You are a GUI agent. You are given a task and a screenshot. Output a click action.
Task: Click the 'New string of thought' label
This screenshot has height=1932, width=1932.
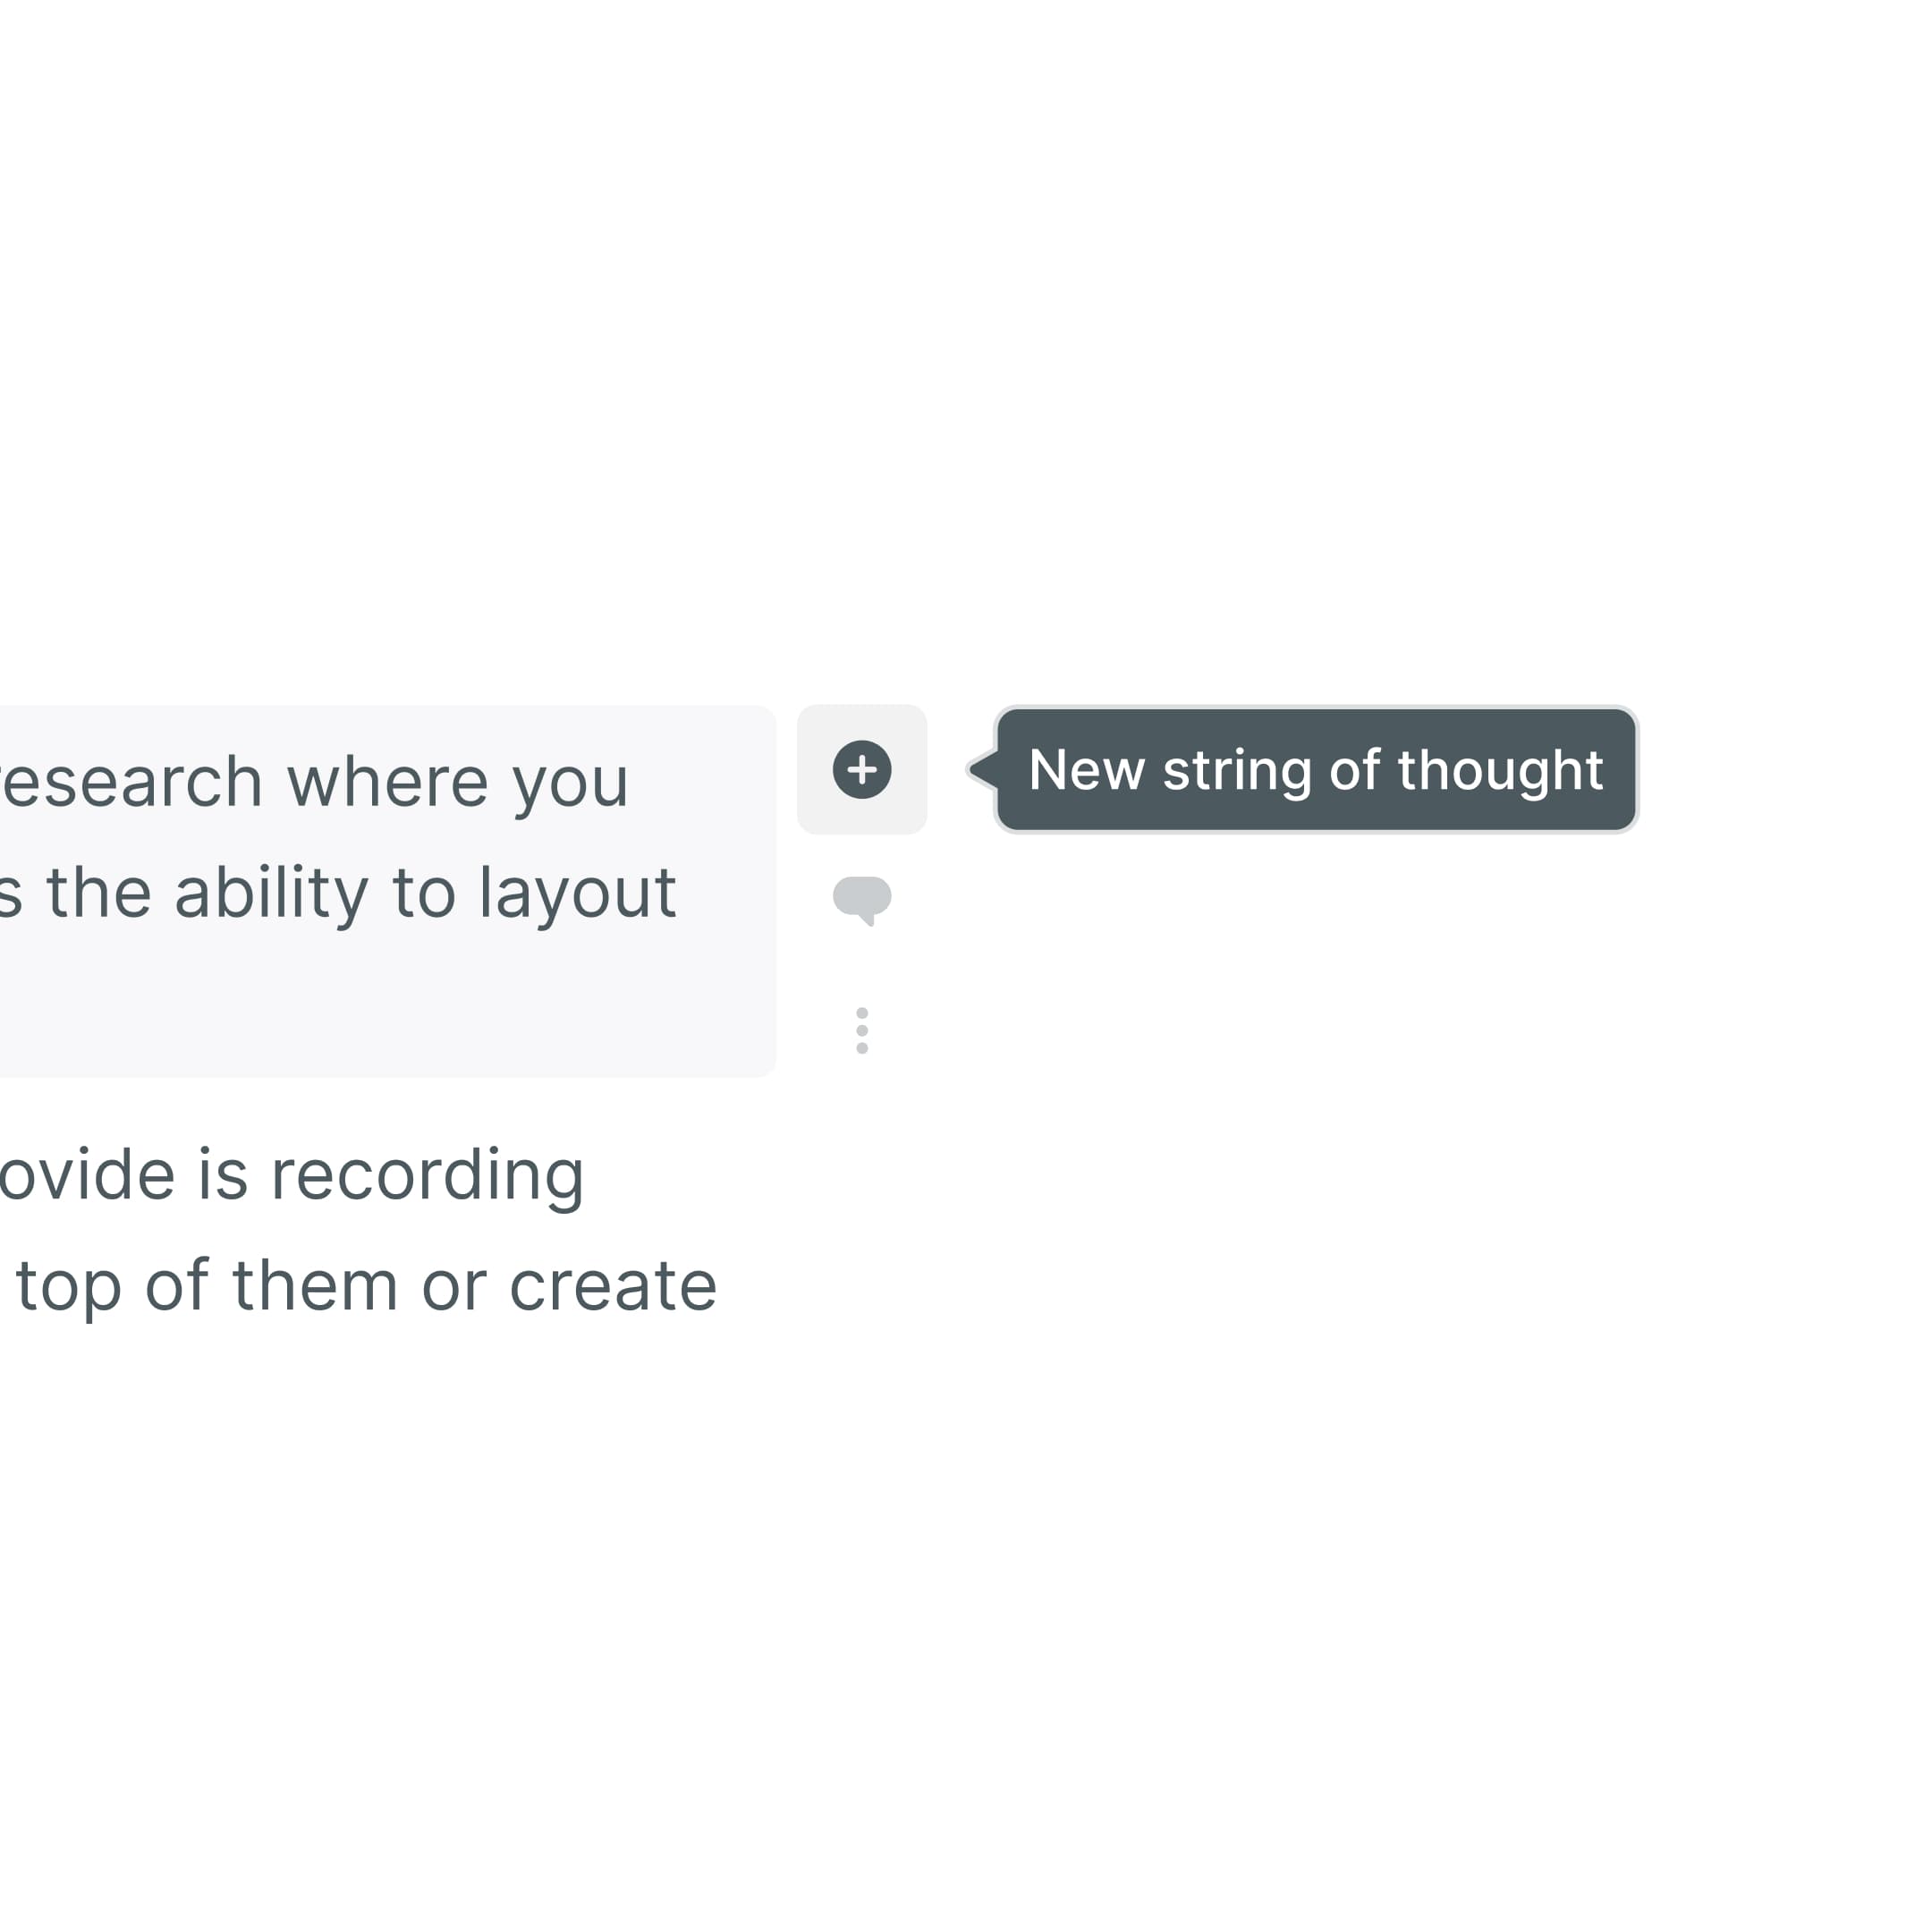(x=1311, y=767)
